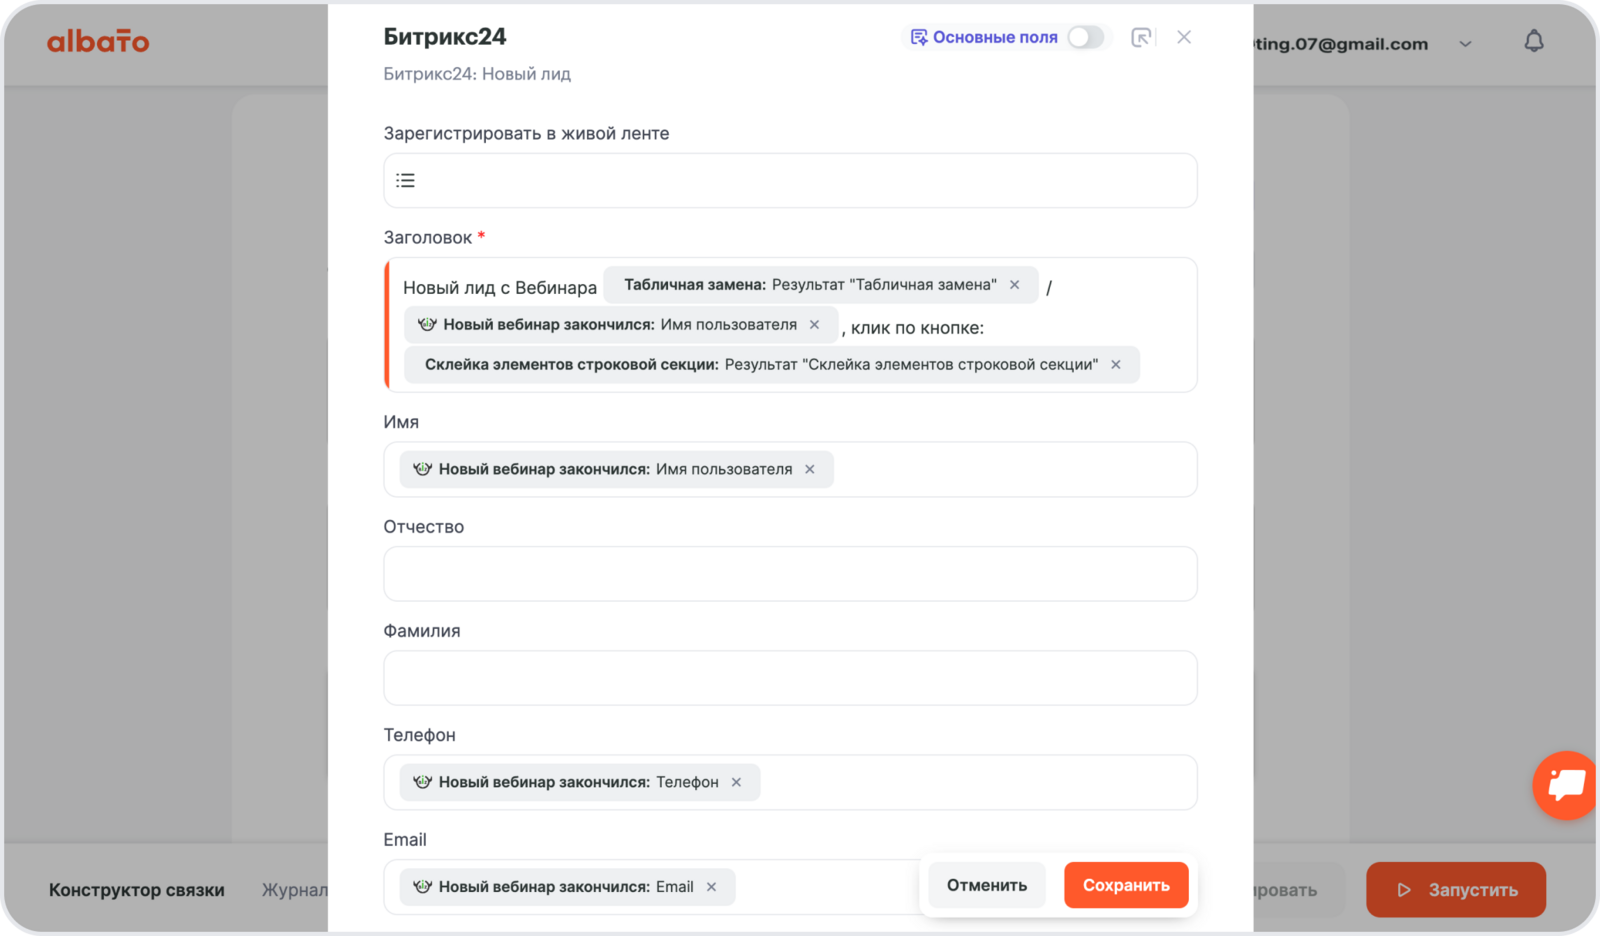Open the "Журнал" tab
The image size is (1600, 936).
(294, 890)
